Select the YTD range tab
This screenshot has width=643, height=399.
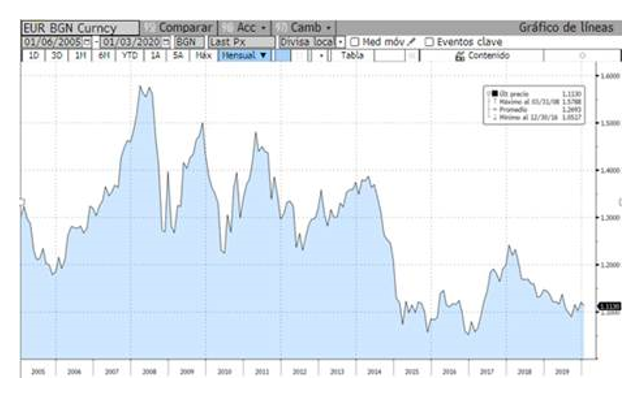coord(130,55)
